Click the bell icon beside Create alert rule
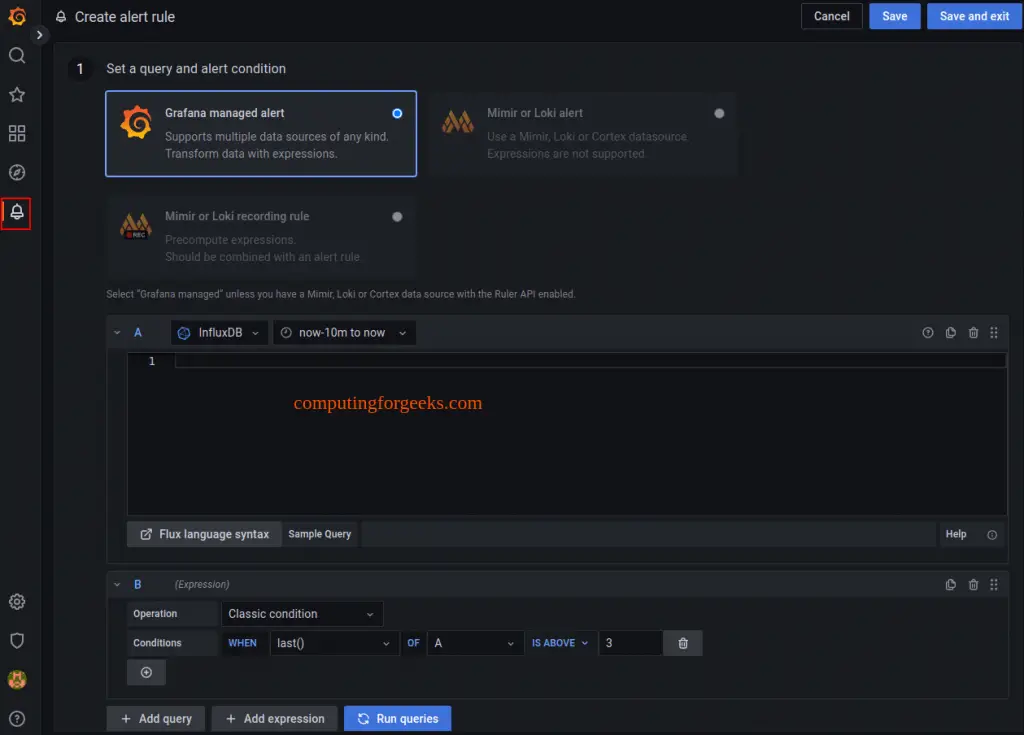 pos(61,17)
